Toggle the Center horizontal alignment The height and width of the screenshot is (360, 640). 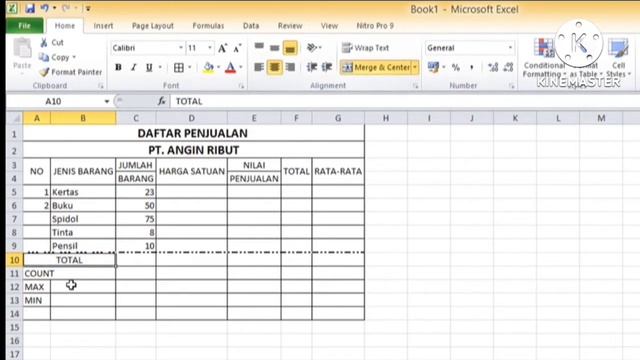point(275,67)
